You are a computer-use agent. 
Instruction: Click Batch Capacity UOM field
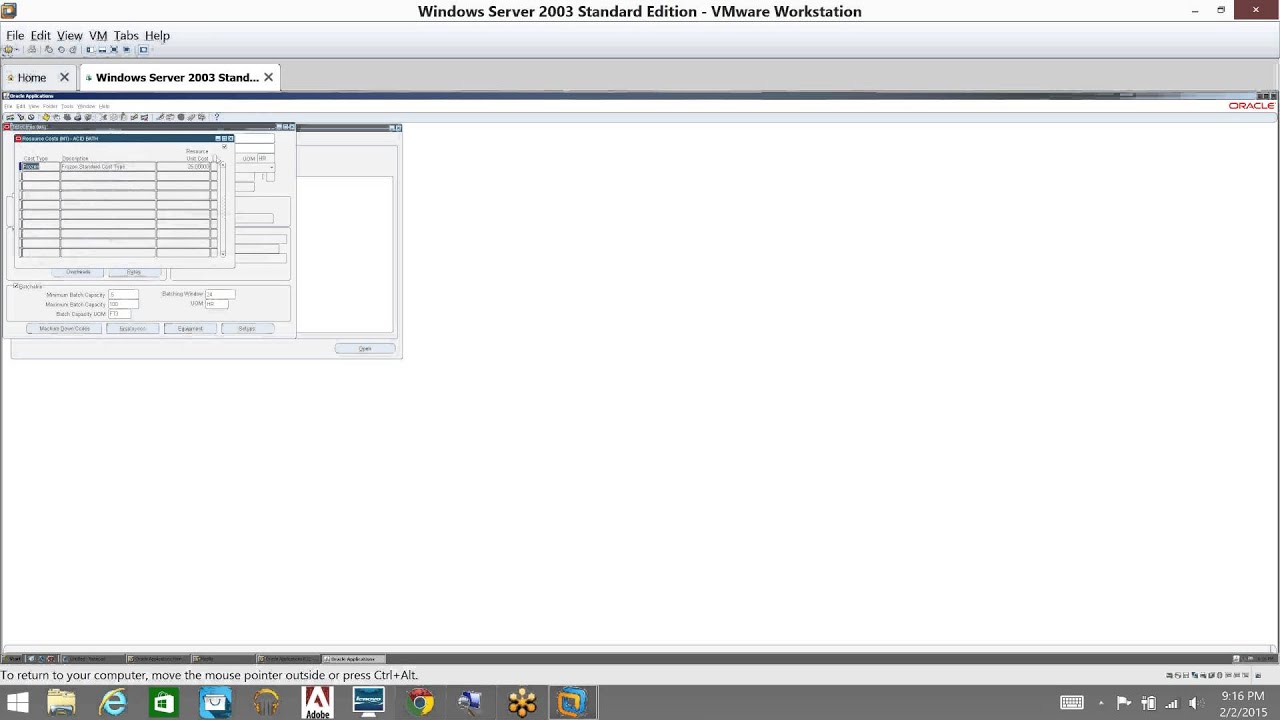119,314
